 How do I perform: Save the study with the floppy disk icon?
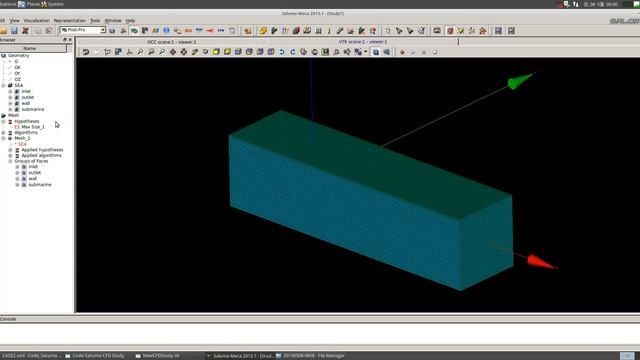pyautogui.click(x=14, y=31)
